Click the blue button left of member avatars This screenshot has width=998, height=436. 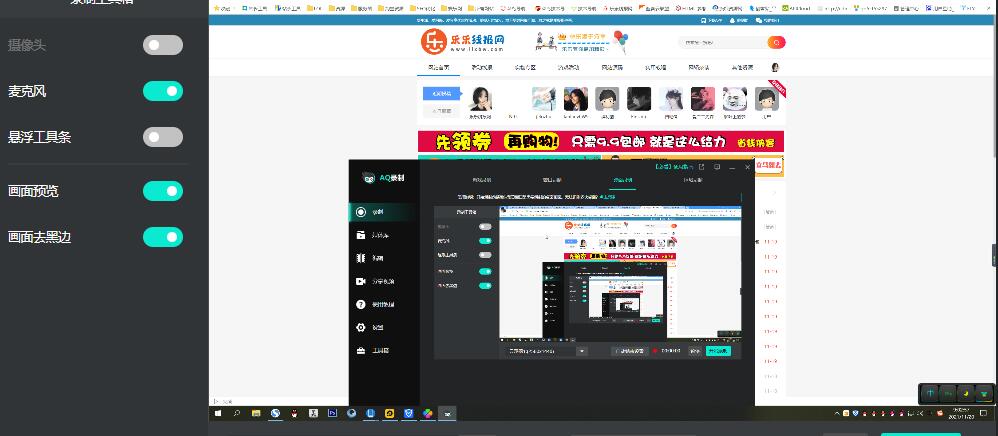[442, 94]
